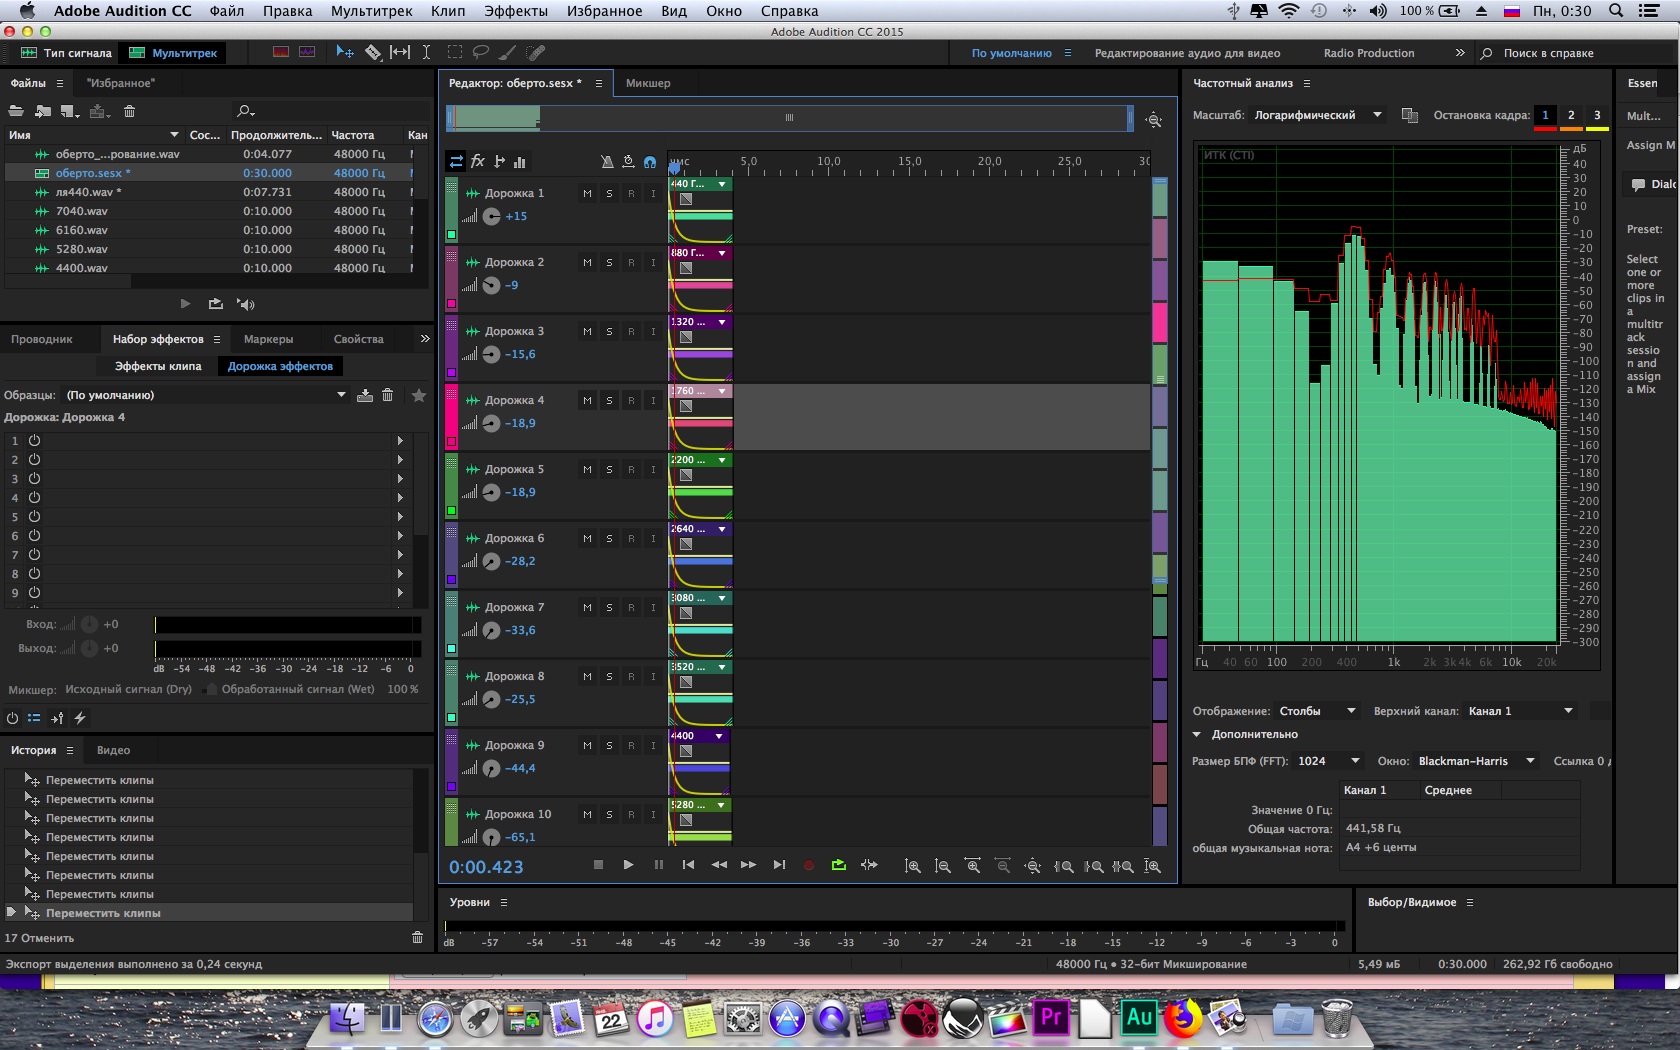Mark effects preset as favorite star
This screenshot has height=1050, width=1680.
coord(419,395)
